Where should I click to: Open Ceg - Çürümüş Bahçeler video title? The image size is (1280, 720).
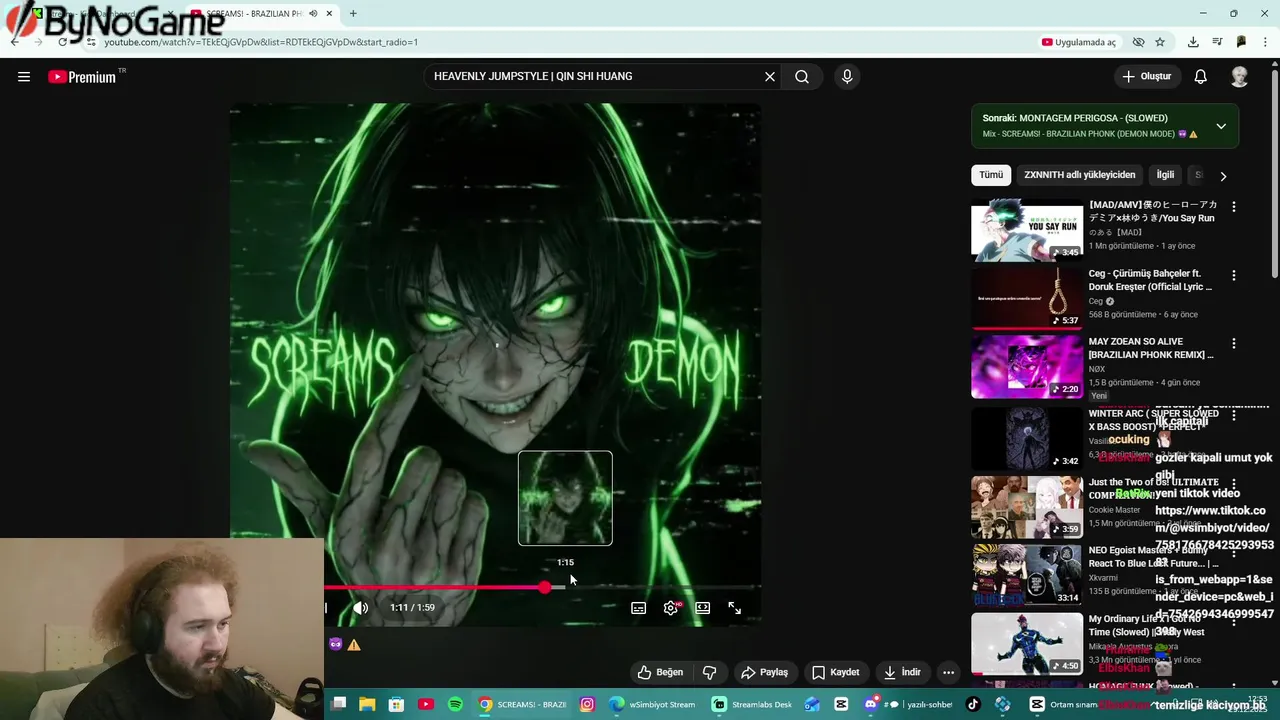point(1150,280)
